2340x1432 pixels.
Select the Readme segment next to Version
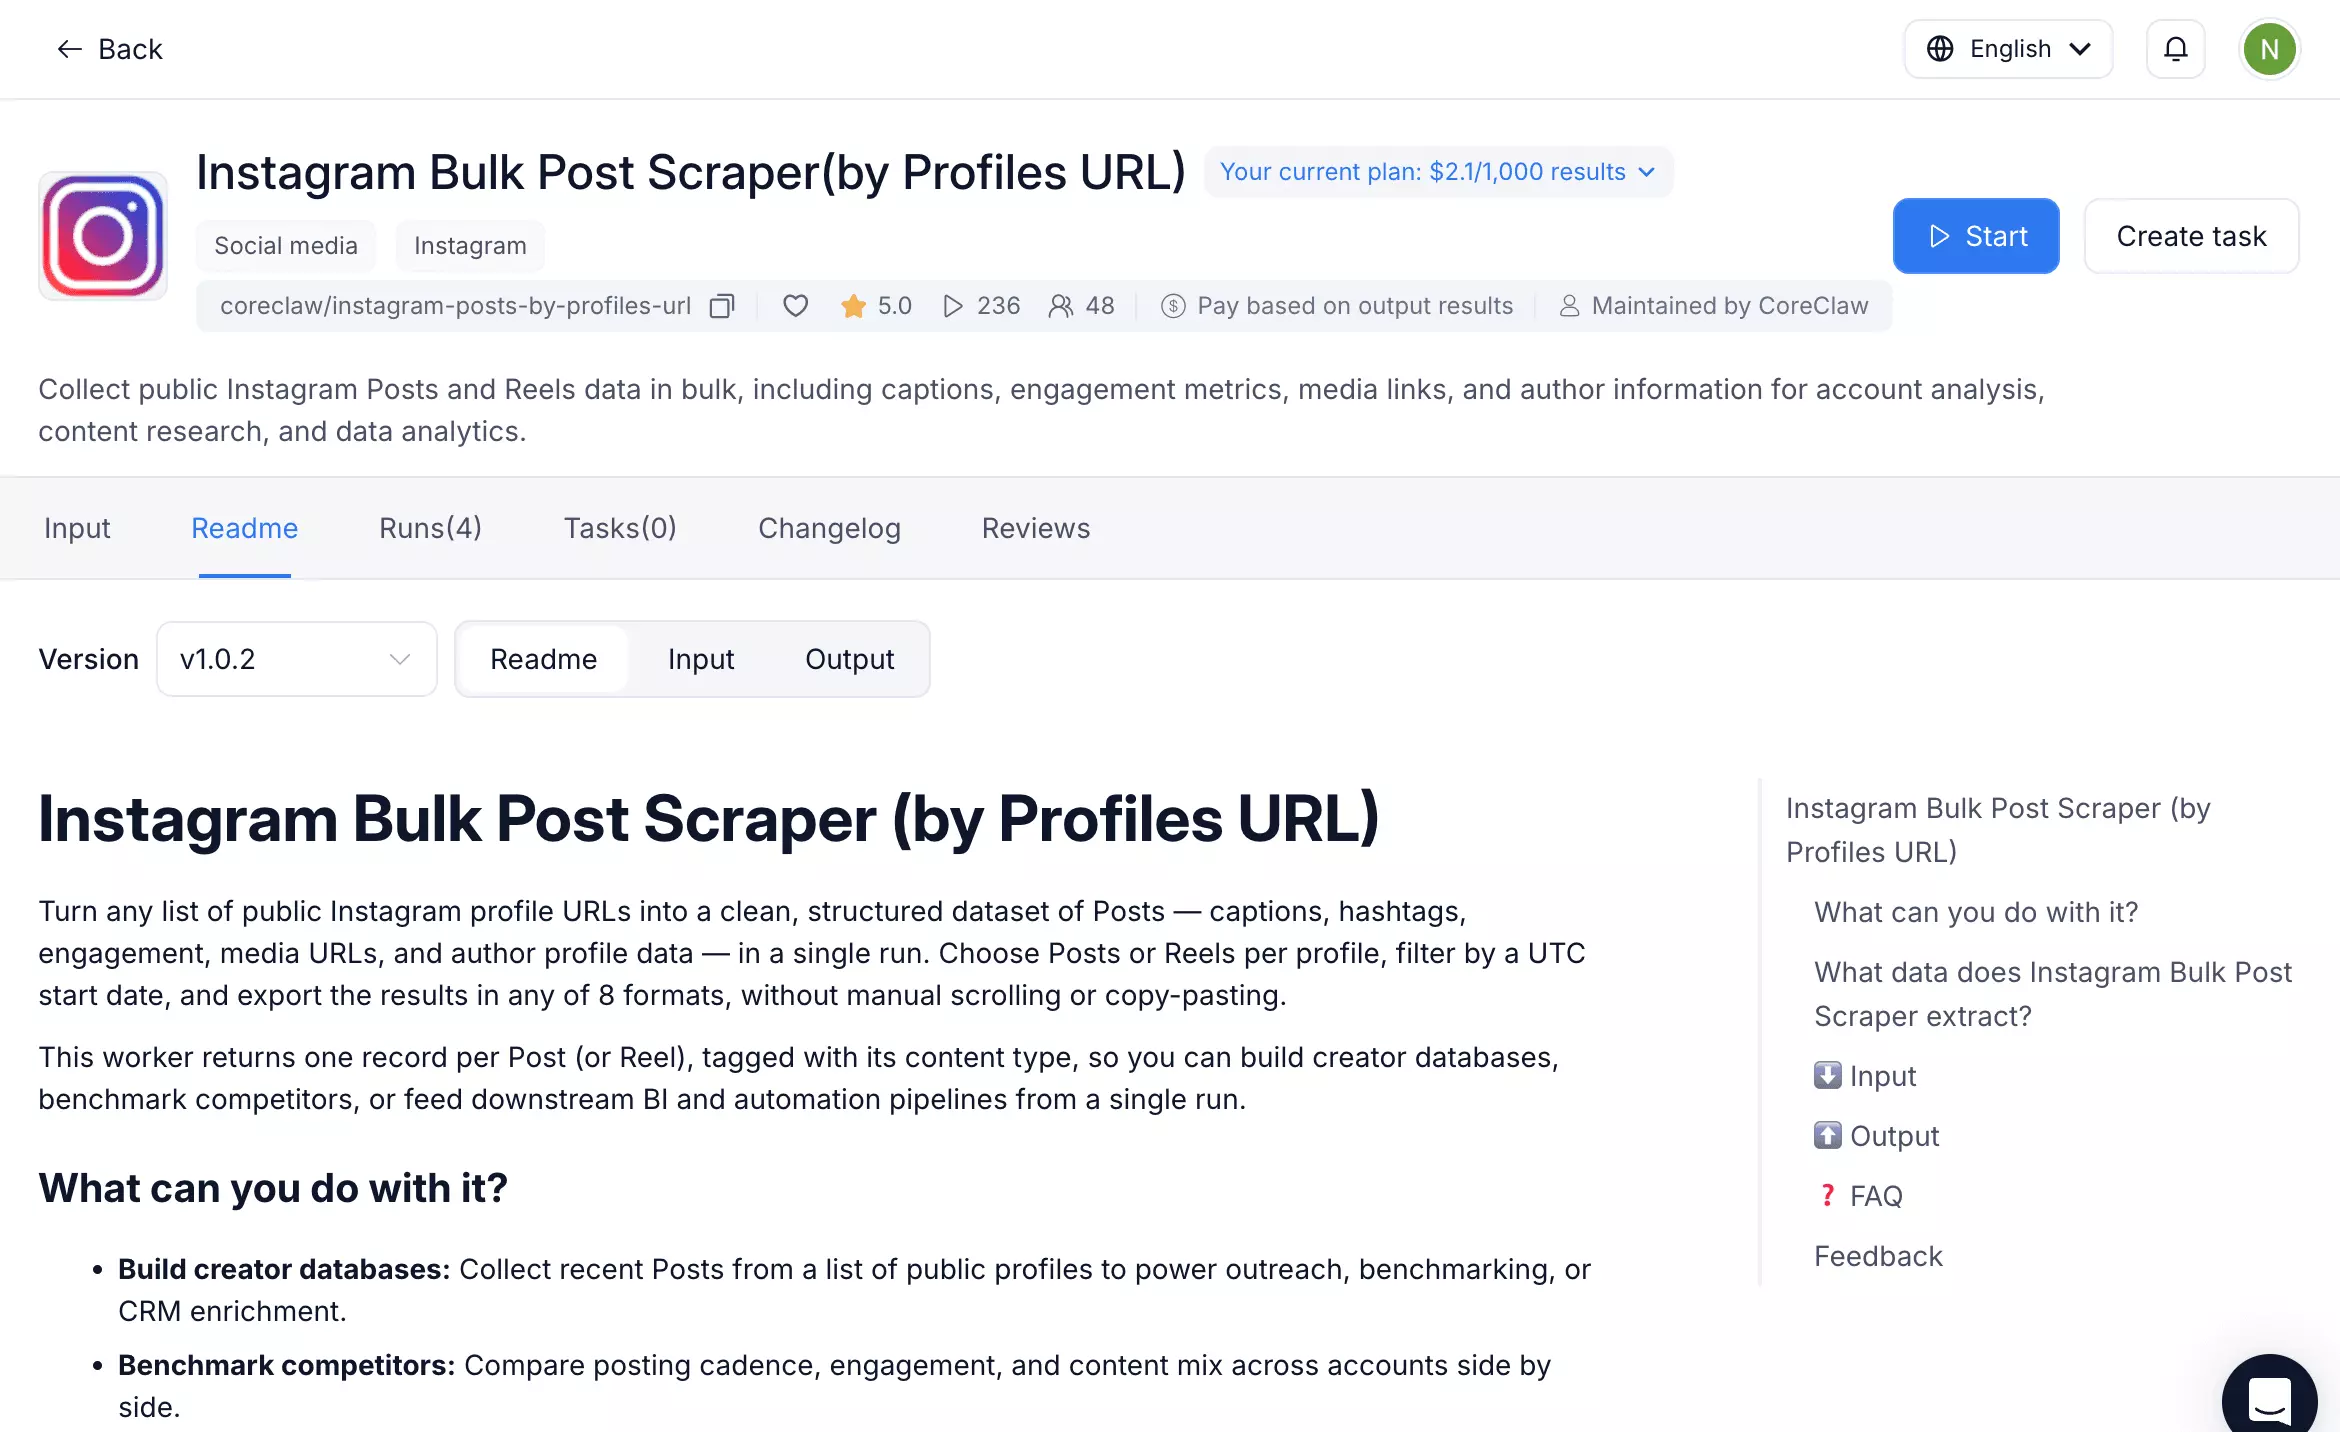(544, 659)
